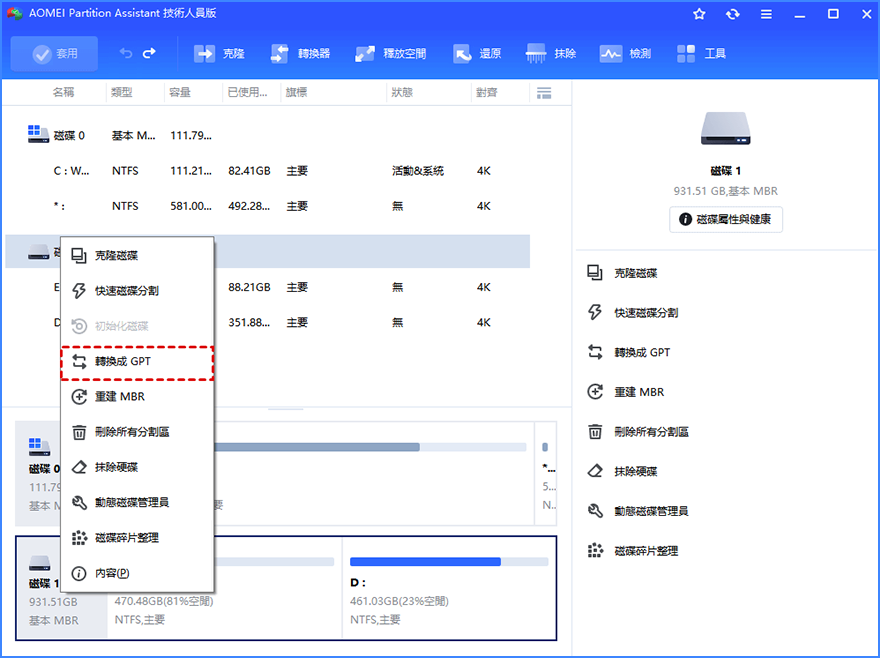Click 抹除硬碟 in the right panel
The image size is (880, 658).
[x=622, y=472]
